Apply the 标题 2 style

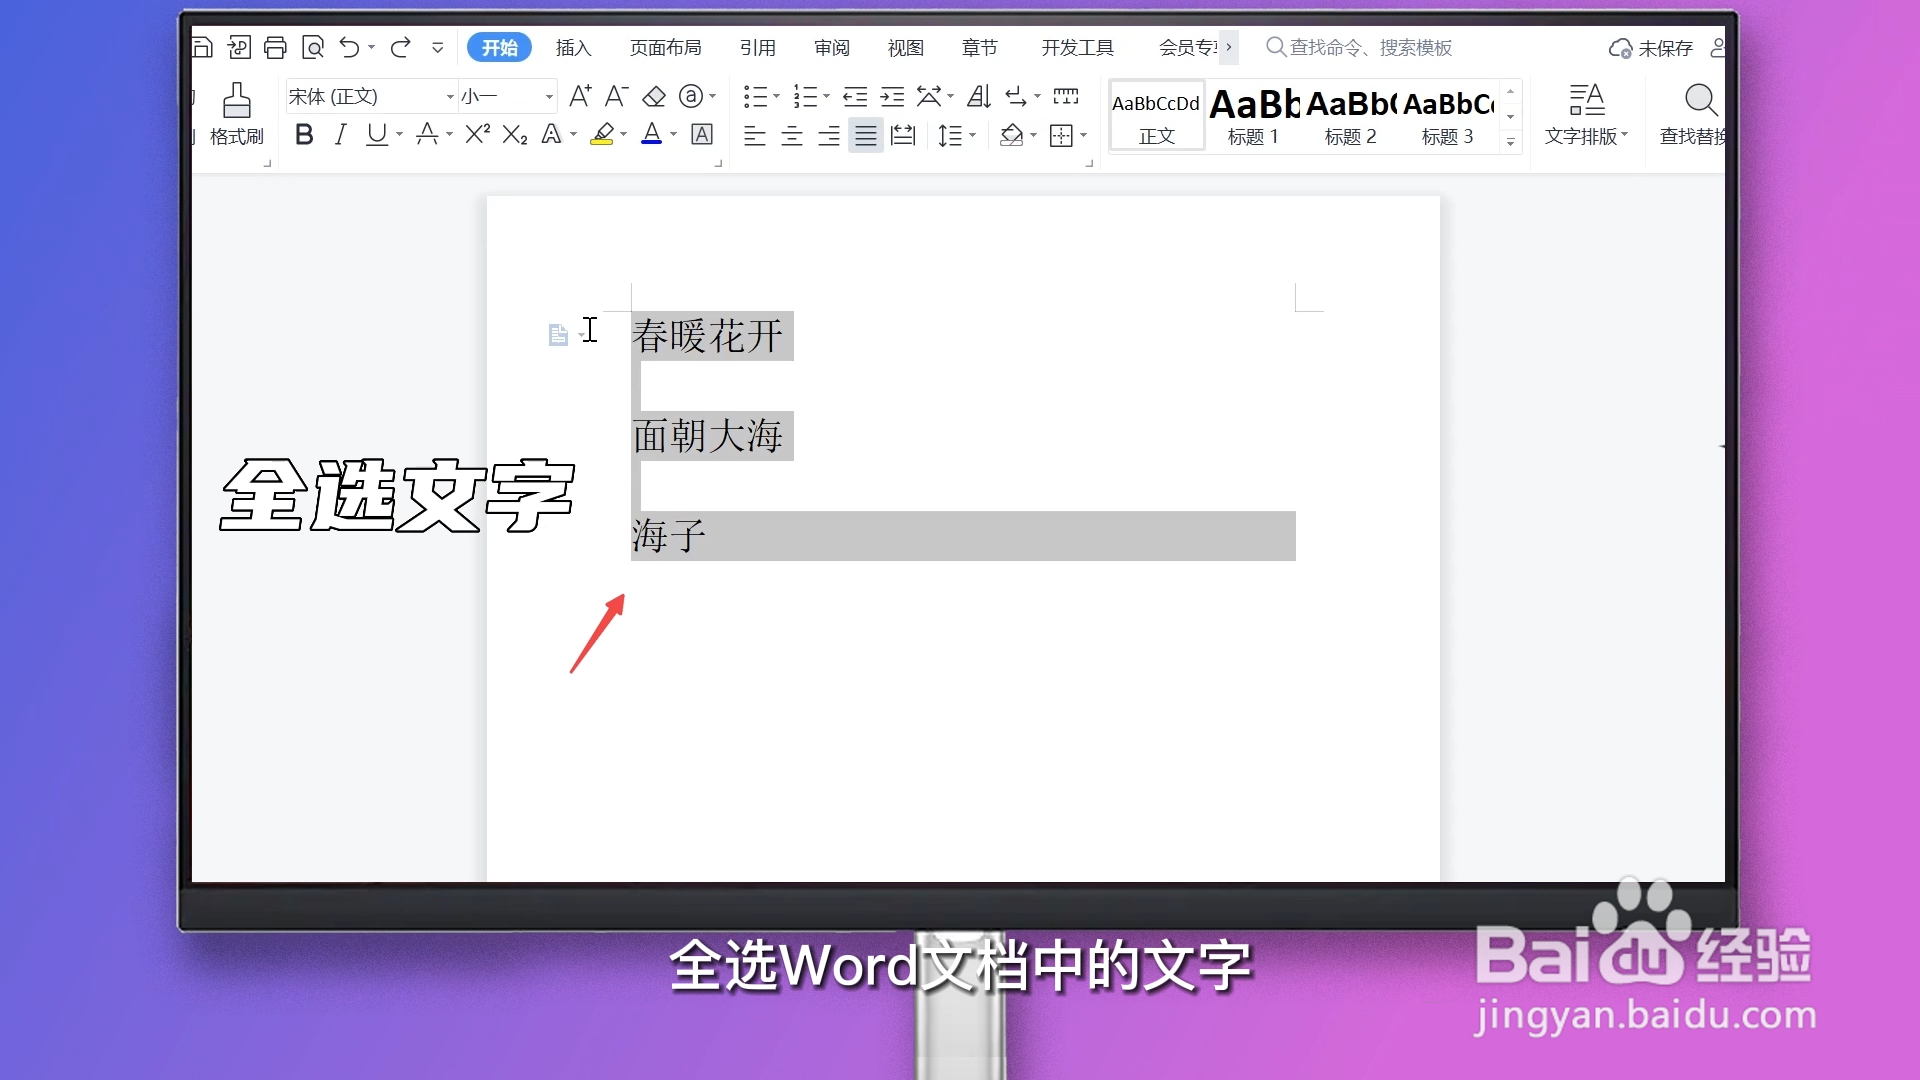point(1350,116)
